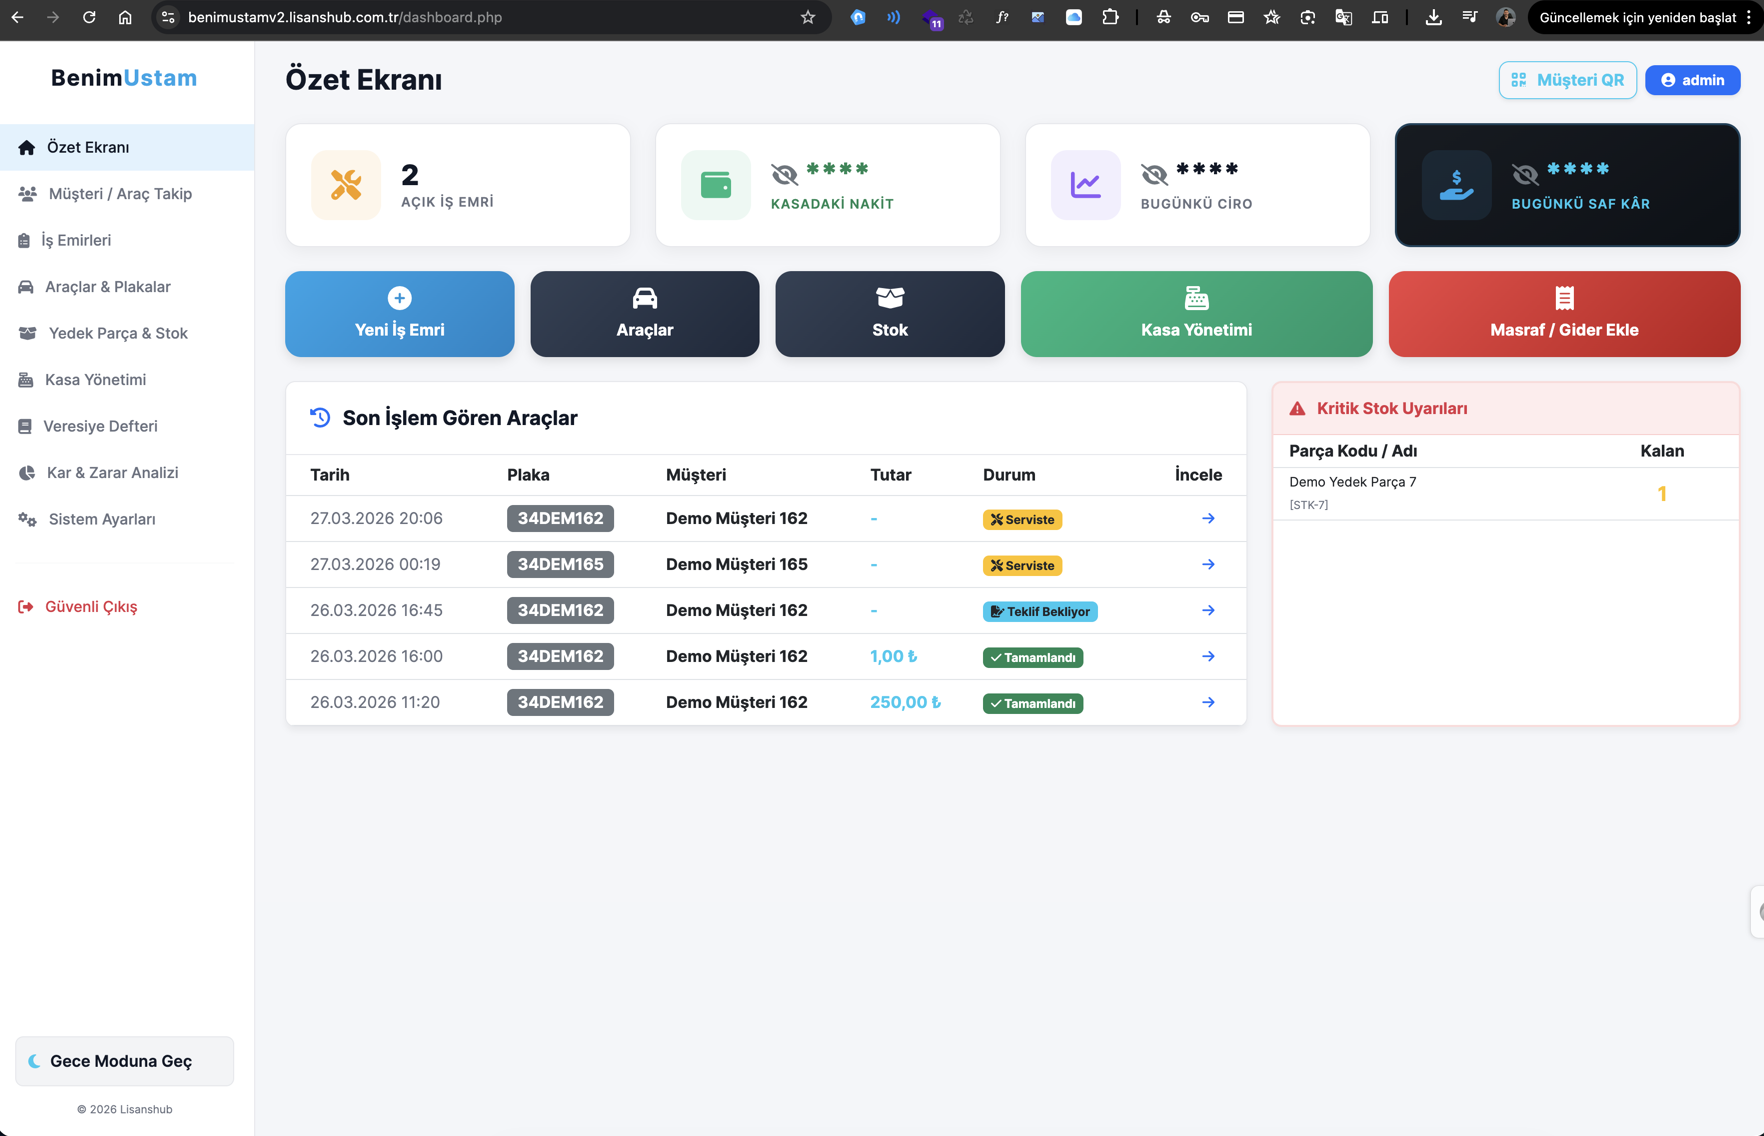Open the admin user menu
Image resolution: width=1764 pixels, height=1136 pixels.
[x=1692, y=80]
